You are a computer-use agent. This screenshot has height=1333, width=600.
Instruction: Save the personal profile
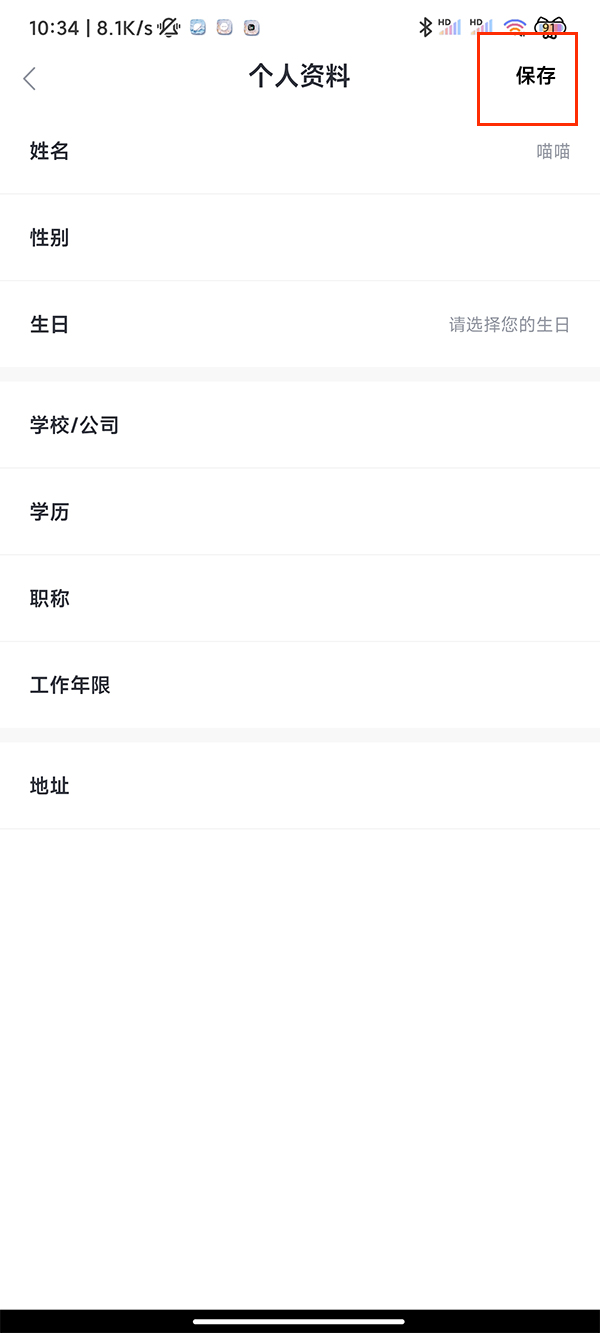click(535, 77)
